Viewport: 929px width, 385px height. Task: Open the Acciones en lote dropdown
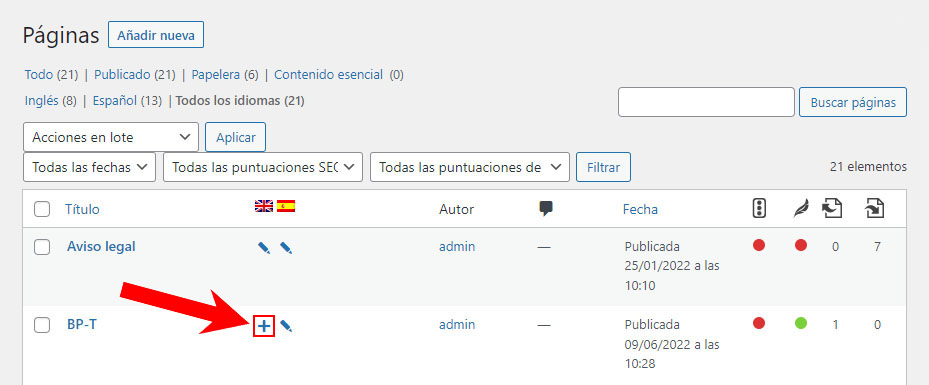[111, 137]
